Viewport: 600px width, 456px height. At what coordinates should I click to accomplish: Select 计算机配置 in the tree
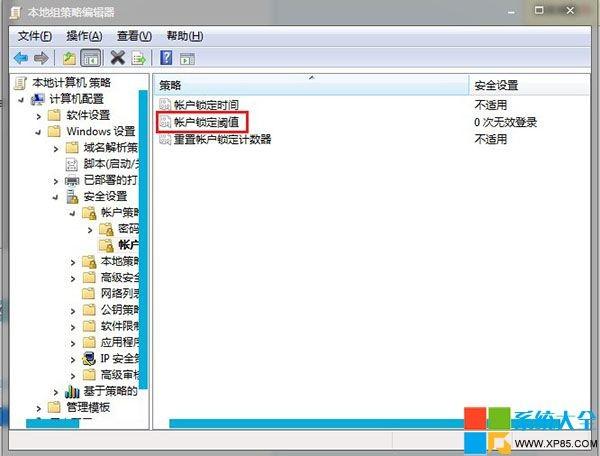tap(77, 99)
